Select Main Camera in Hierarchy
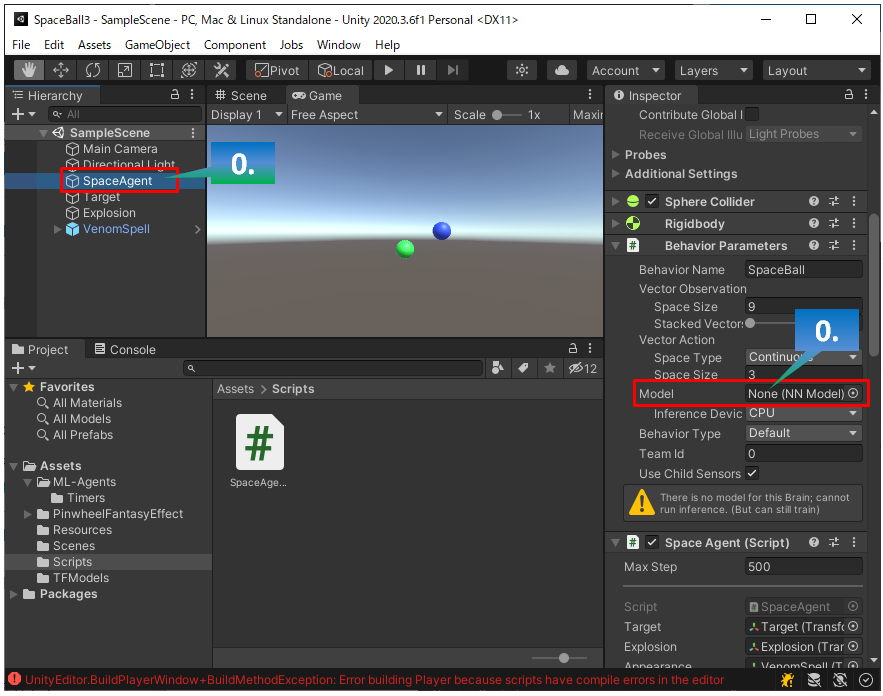 tap(119, 149)
